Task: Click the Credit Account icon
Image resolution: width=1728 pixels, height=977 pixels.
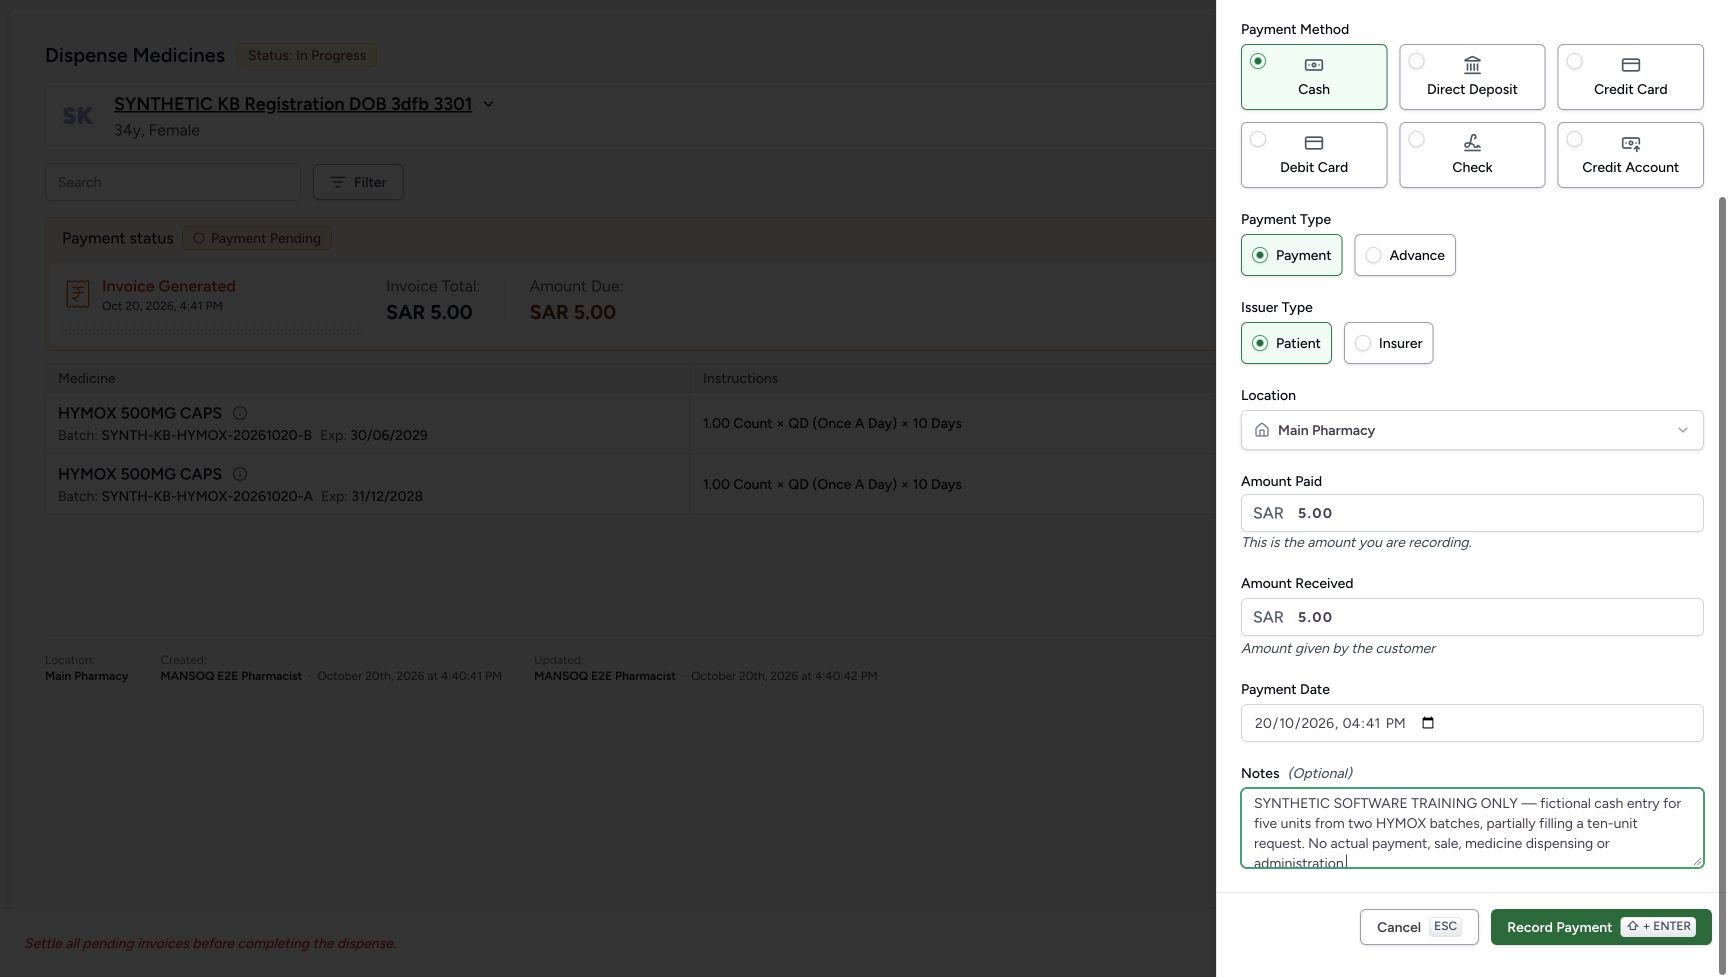Action: coord(1631,143)
